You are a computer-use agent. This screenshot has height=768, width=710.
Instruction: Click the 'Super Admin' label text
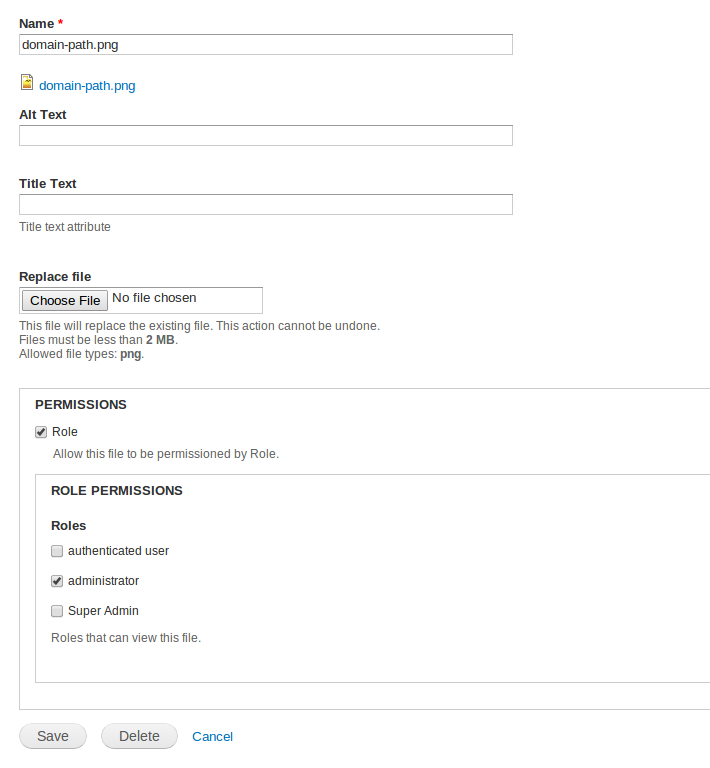[103, 611]
